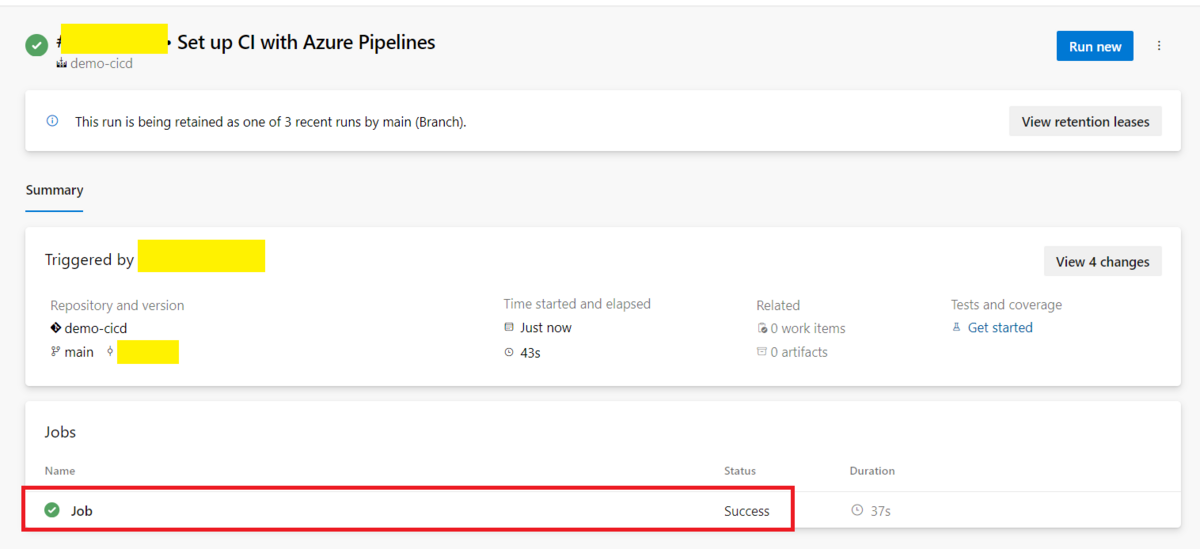Click the test flask icon
Screen dimensions: 1200x549
click(956, 328)
